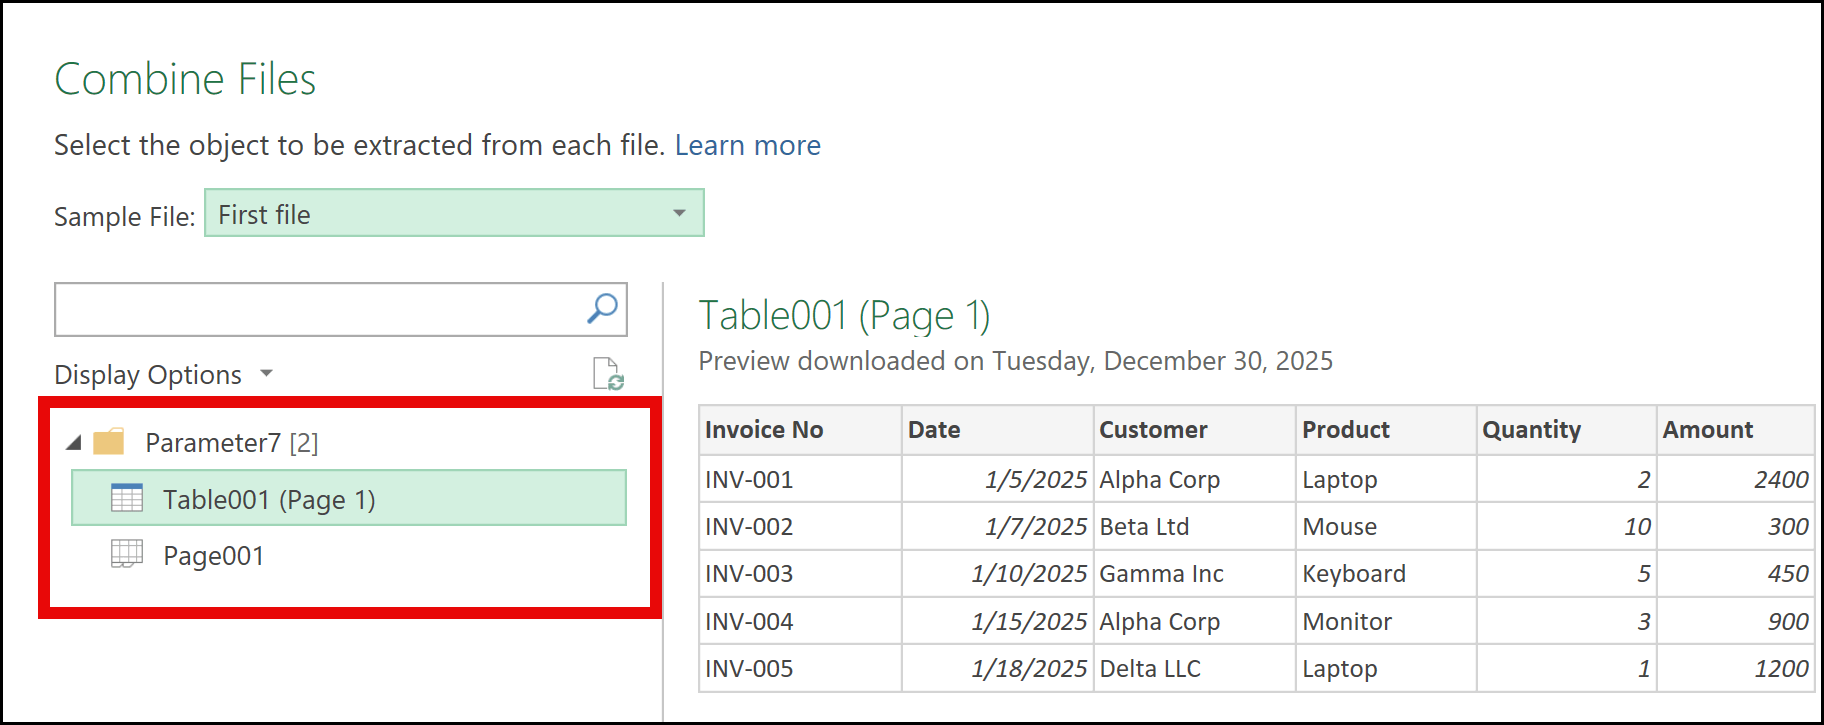Click the Table001 table icon
1824x725 pixels.
[x=127, y=498]
